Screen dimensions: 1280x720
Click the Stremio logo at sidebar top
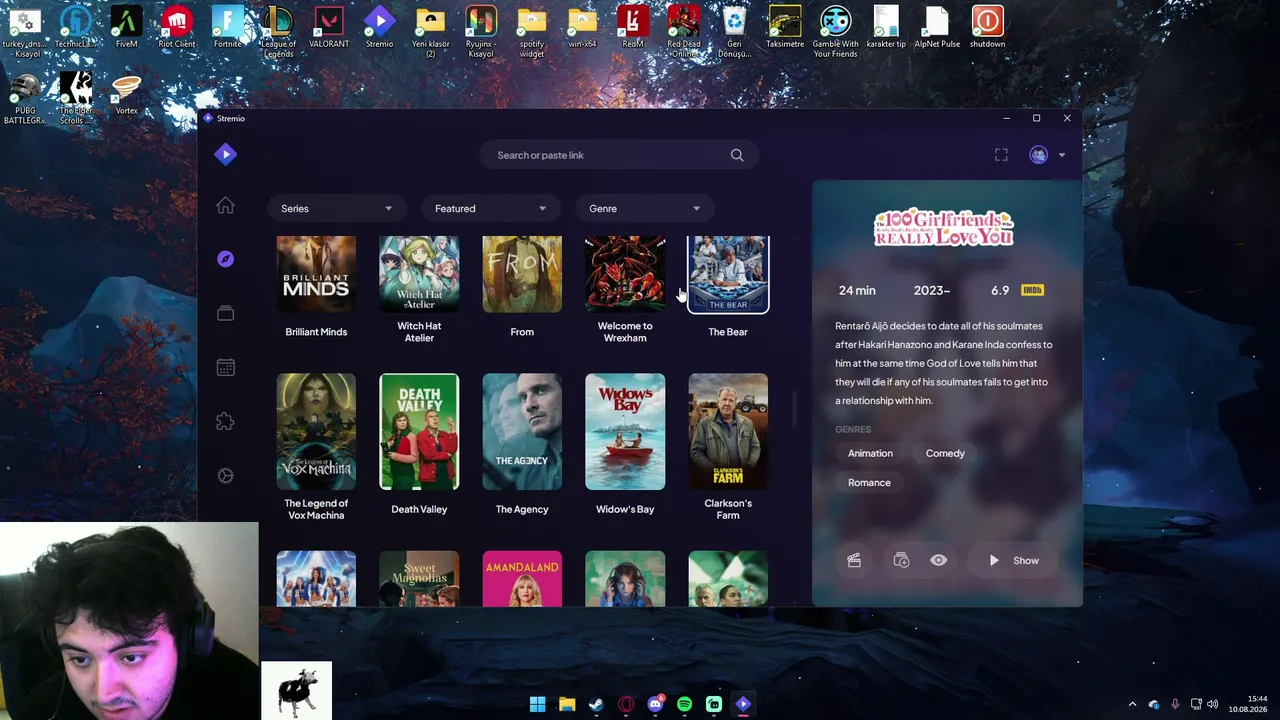(225, 154)
